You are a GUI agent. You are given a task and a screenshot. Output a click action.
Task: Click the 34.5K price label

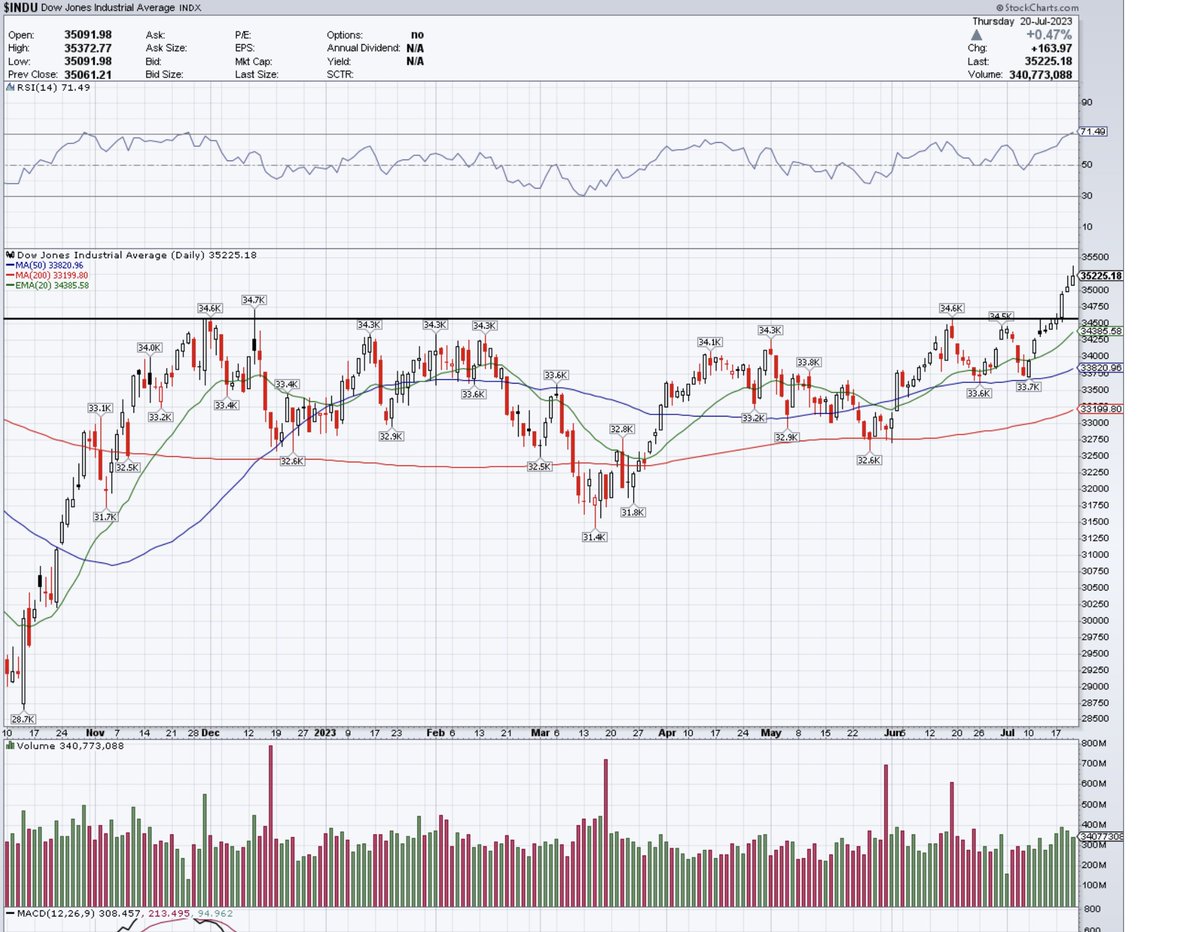[x=1001, y=315]
